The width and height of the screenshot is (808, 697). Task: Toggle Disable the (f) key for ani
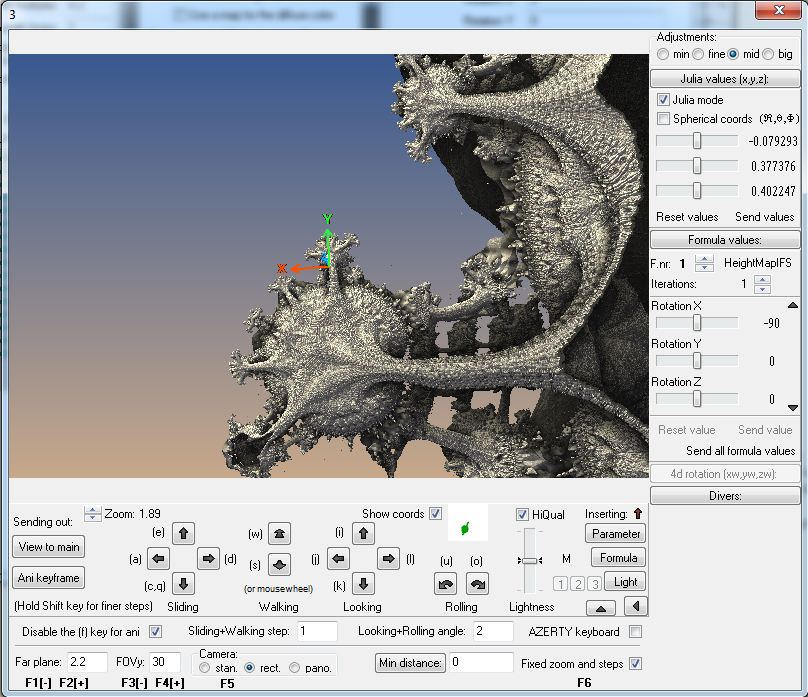pos(155,631)
